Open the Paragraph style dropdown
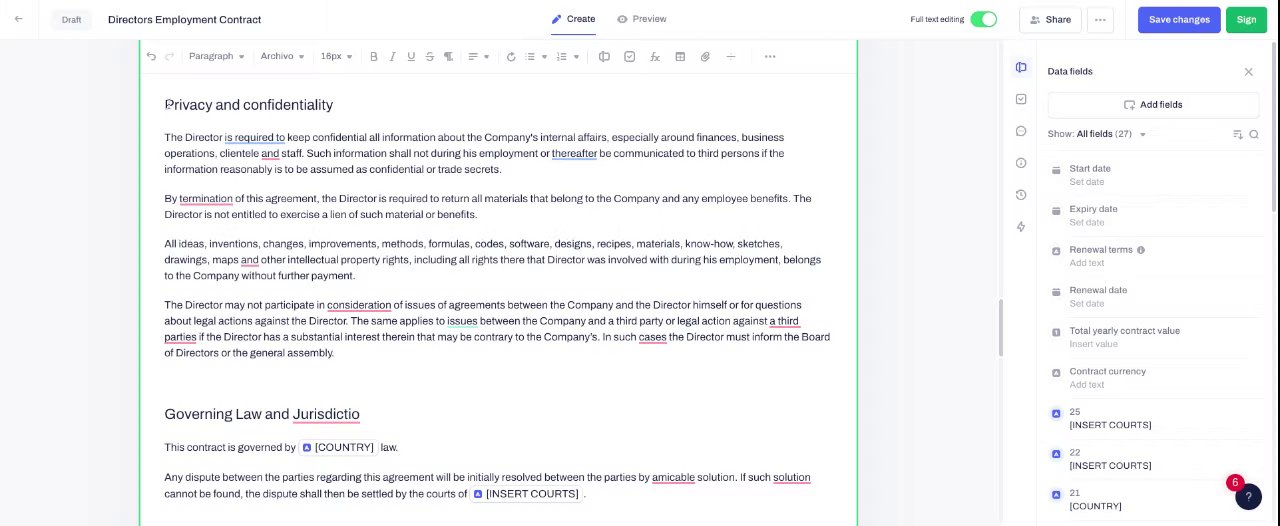This screenshot has width=1280, height=526. pos(216,57)
